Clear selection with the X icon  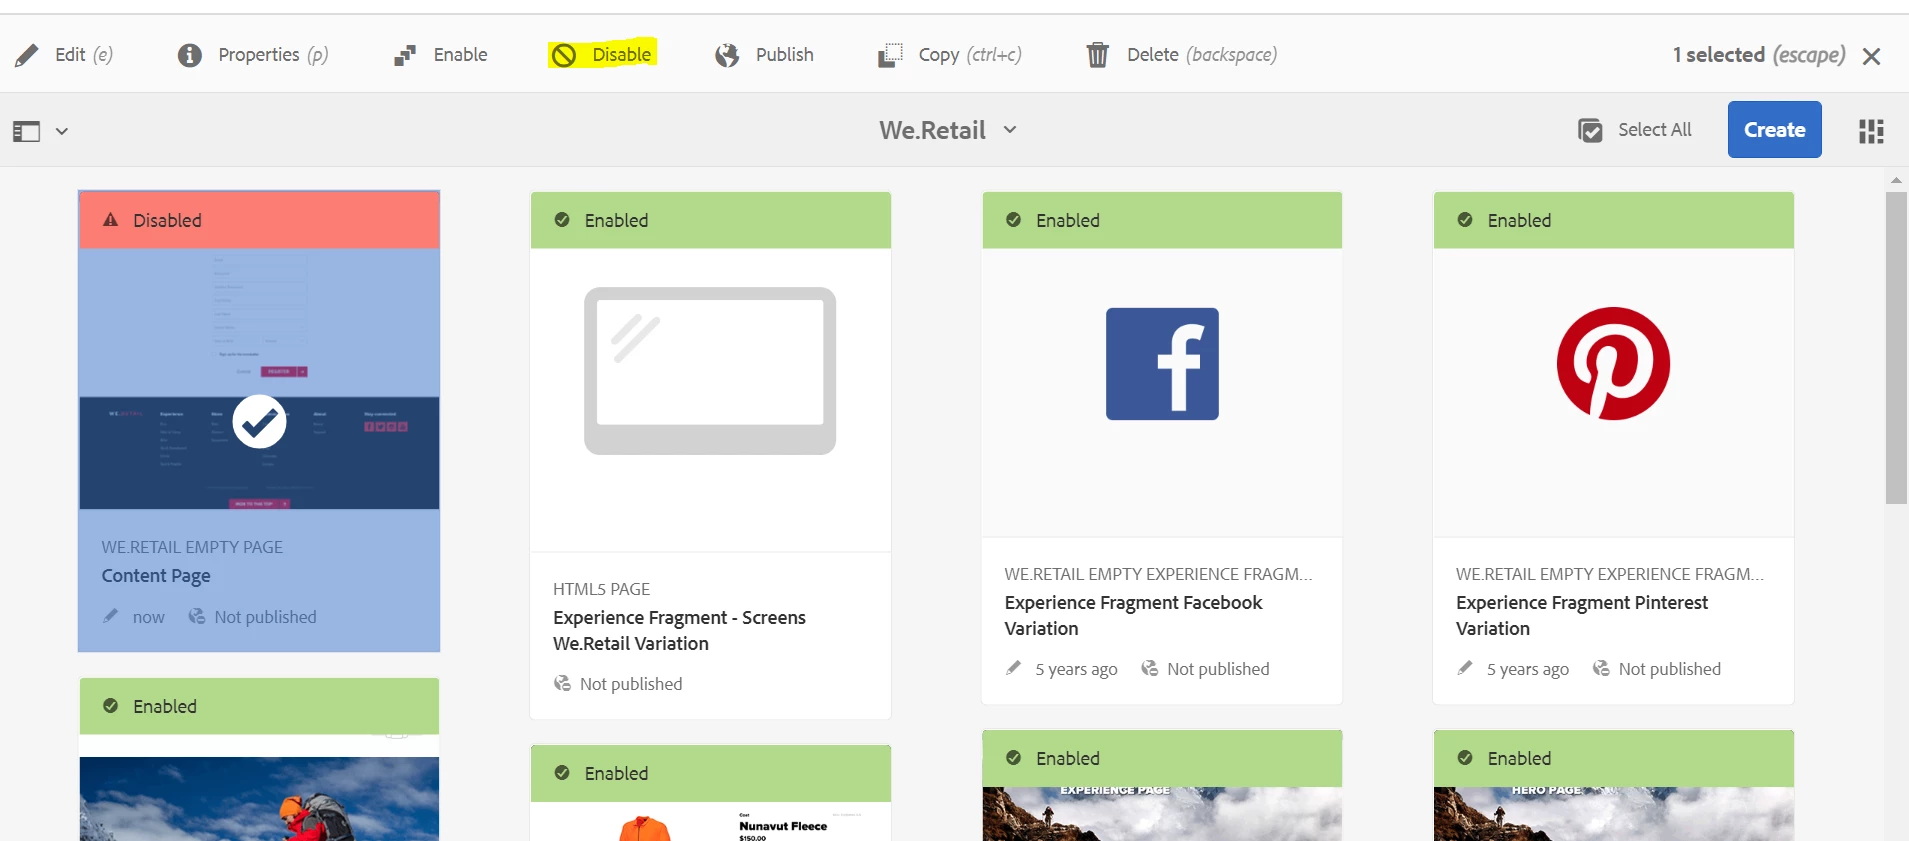point(1872,56)
